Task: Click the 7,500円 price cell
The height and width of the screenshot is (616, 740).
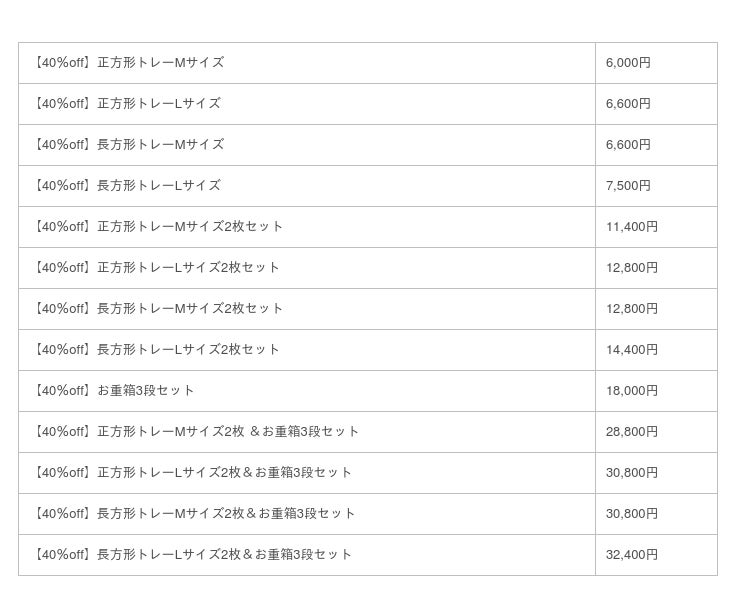Action: point(656,186)
